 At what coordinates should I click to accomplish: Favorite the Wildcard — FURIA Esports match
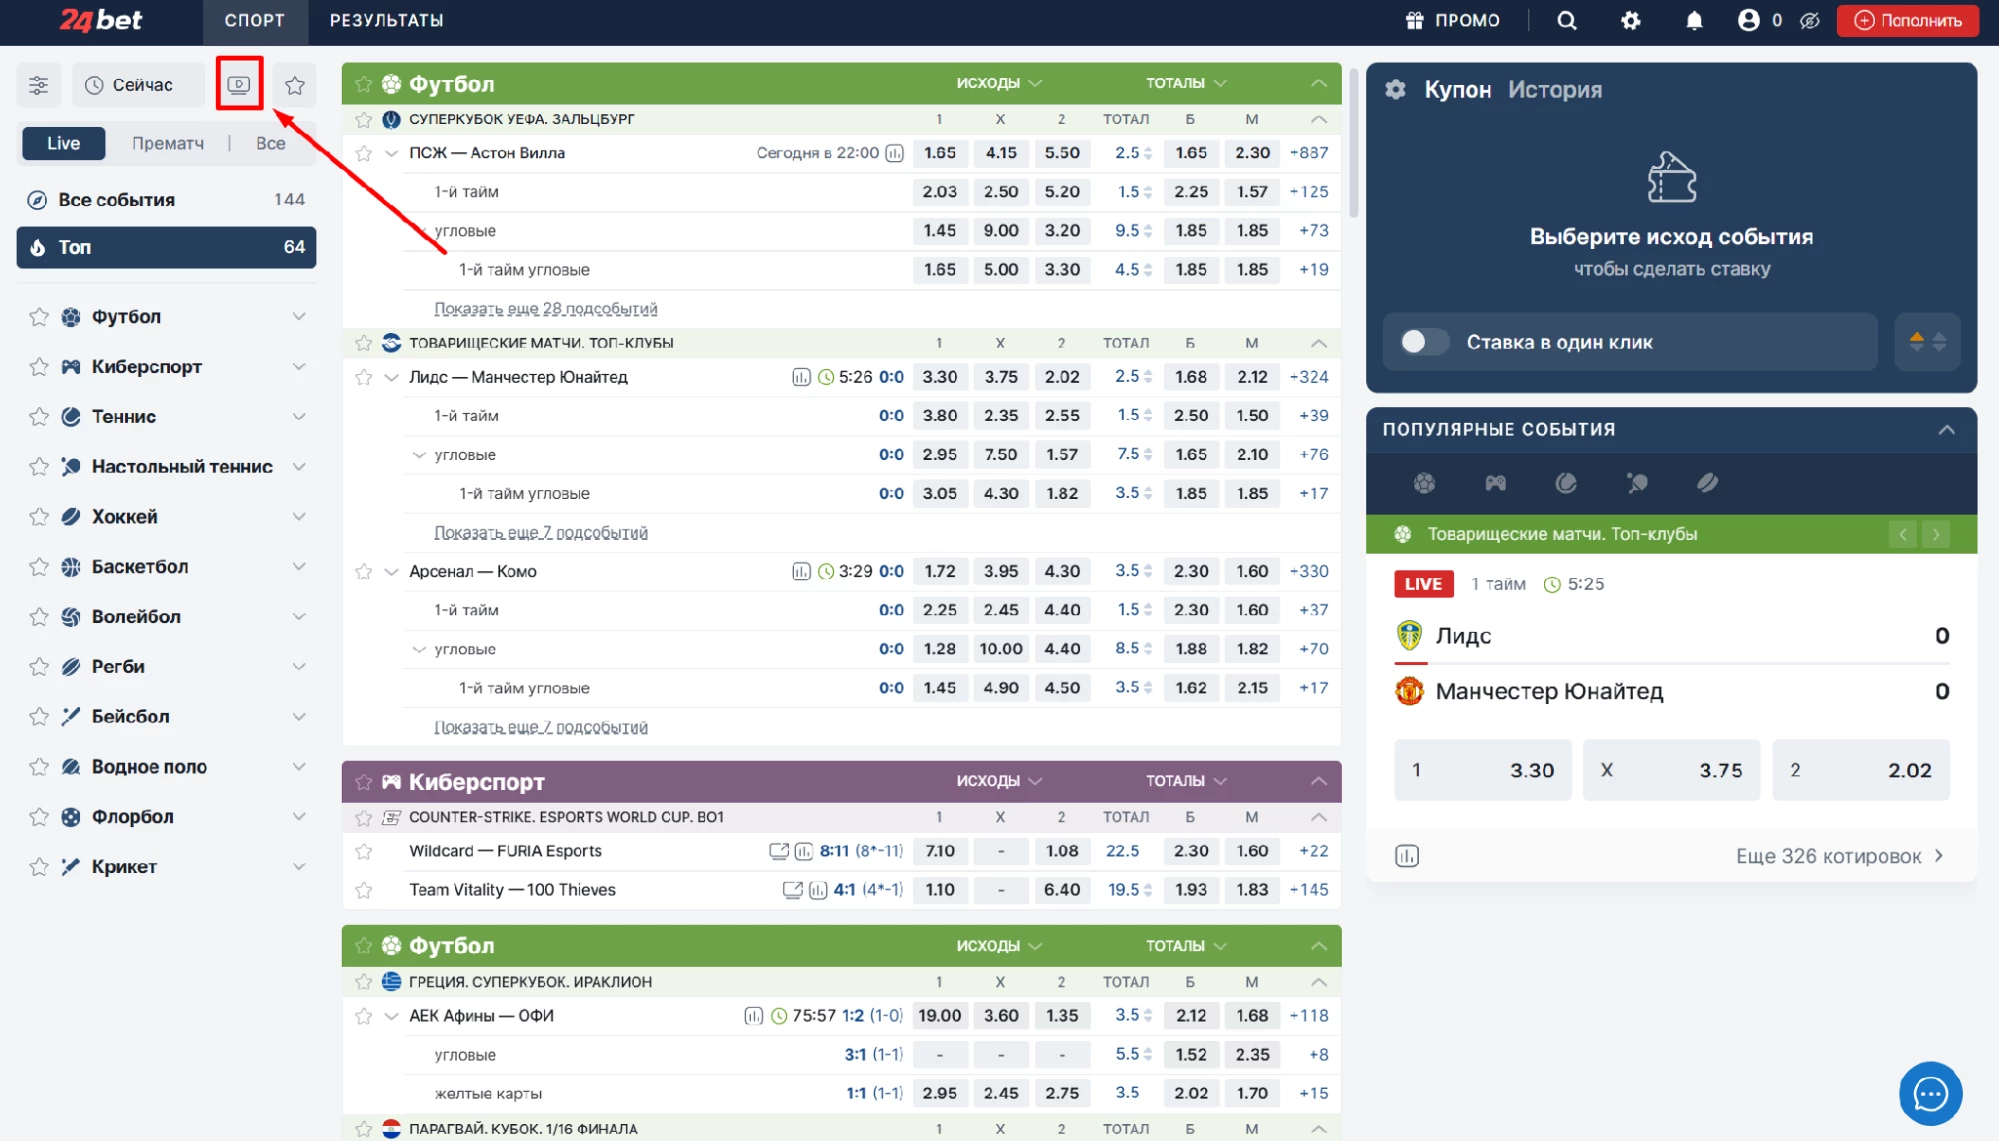click(x=364, y=851)
